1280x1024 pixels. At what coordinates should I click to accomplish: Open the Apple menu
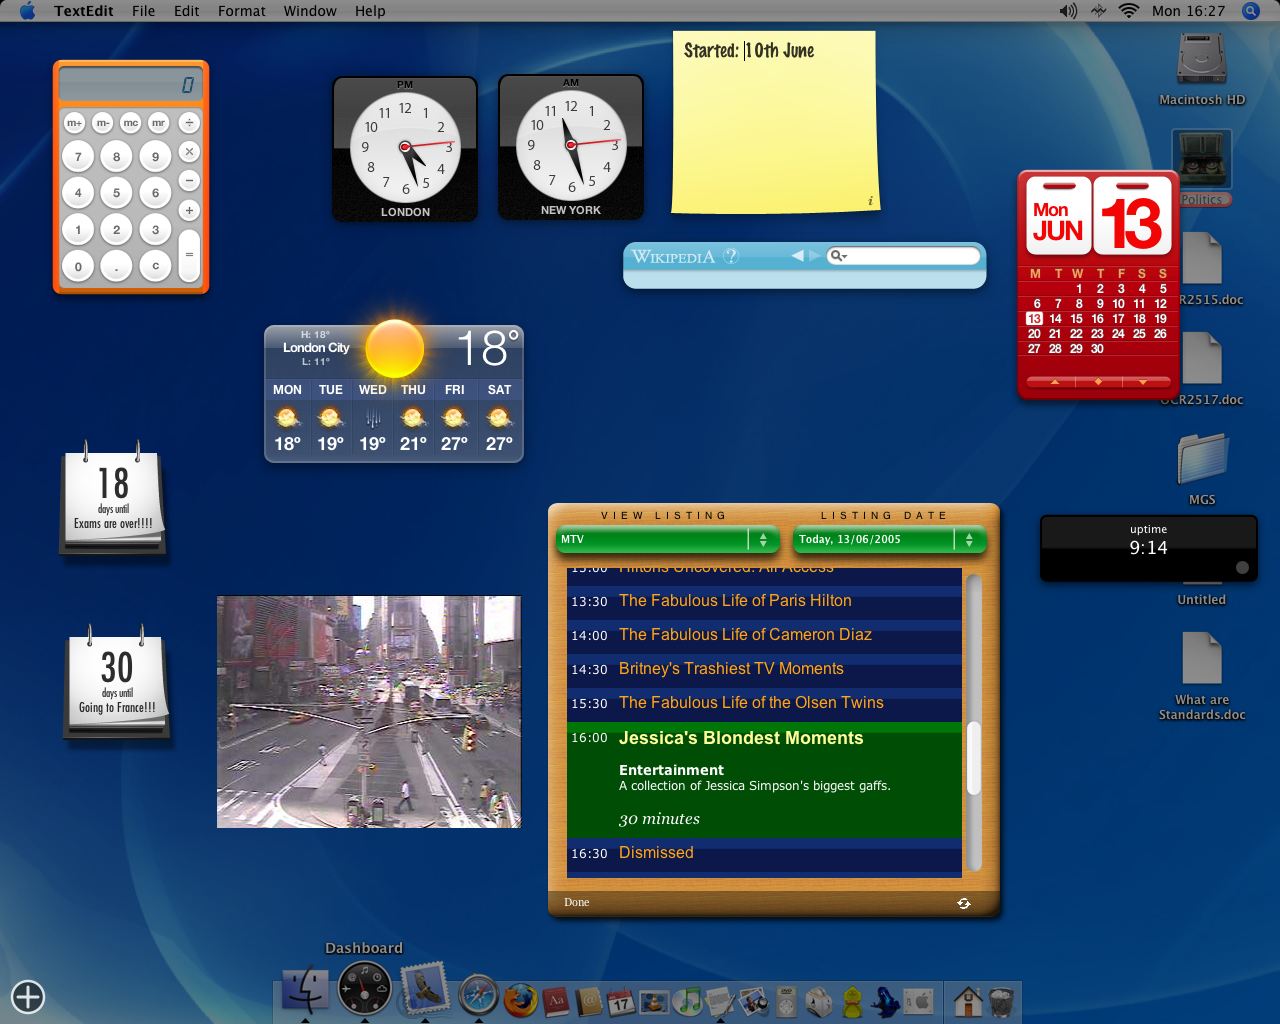pyautogui.click(x=27, y=11)
